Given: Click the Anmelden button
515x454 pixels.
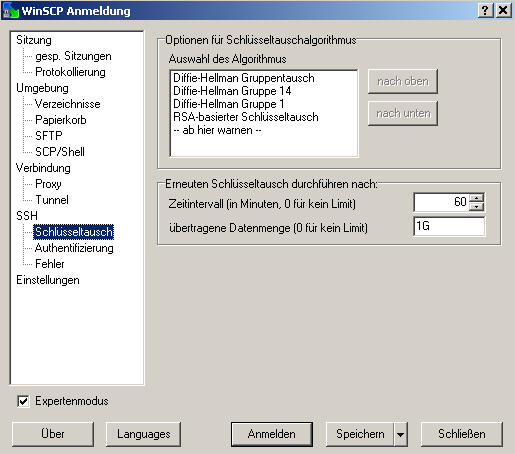Looking at the screenshot, I should point(272,434).
